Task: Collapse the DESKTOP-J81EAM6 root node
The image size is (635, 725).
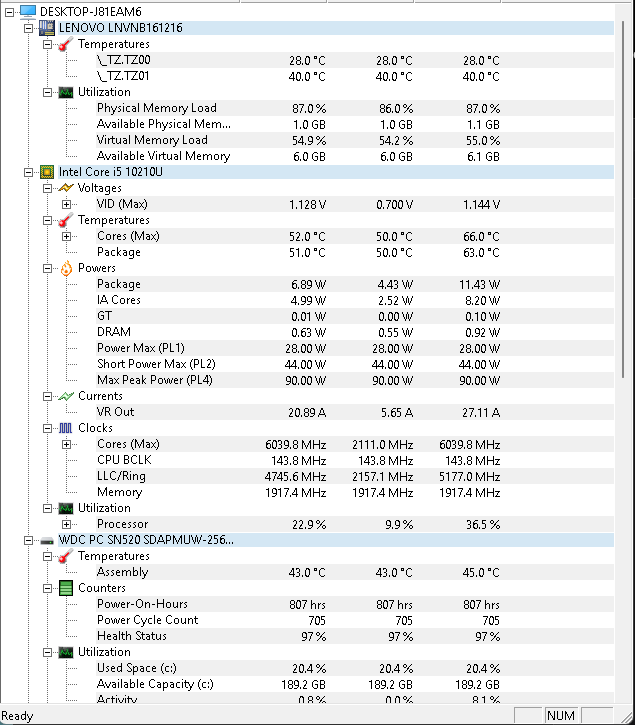Action: tap(9, 12)
